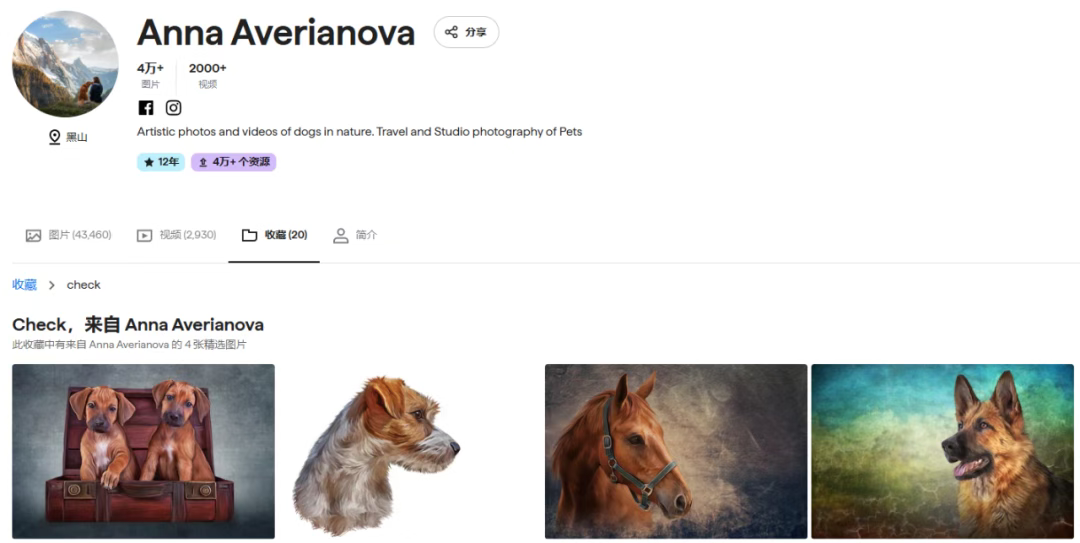Open the Facebook profile icon
Screen dimensions: 1080x543
145,107
